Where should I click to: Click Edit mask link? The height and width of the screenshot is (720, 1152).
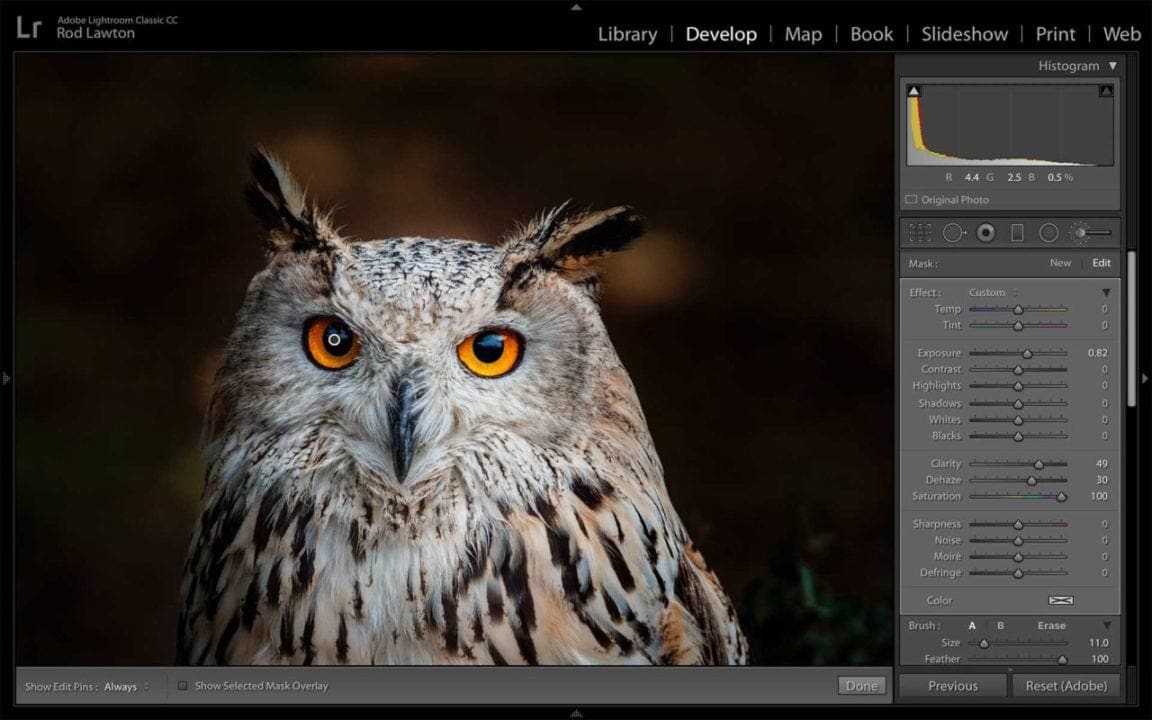click(x=1101, y=263)
